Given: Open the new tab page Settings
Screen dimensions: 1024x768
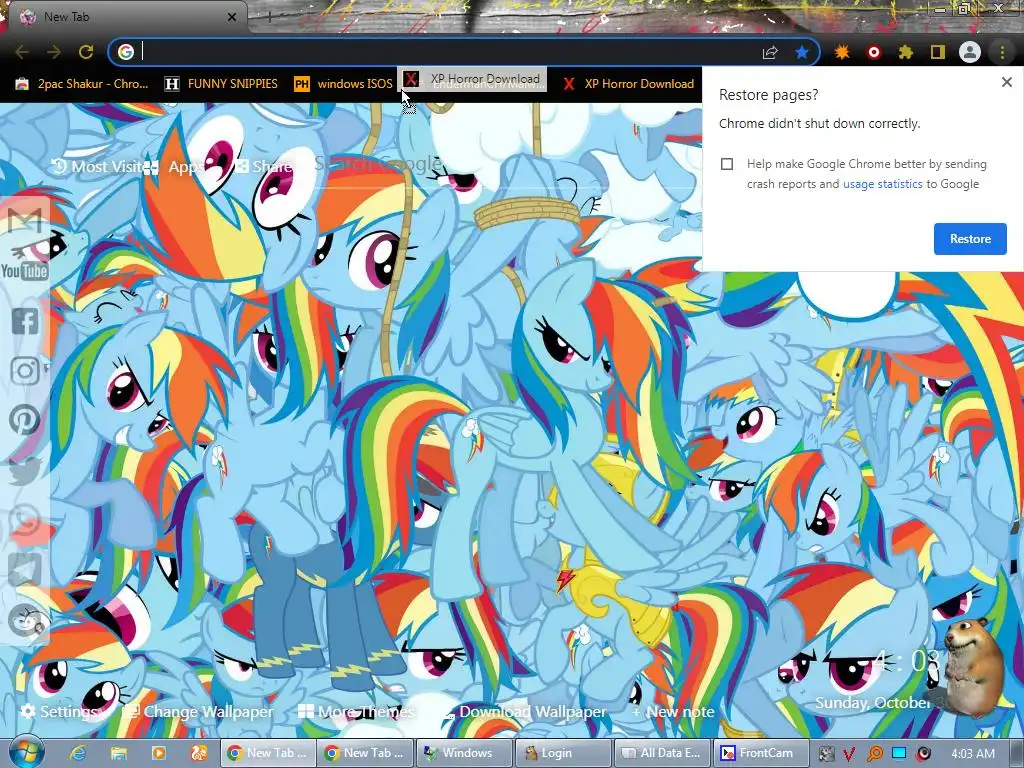Looking at the screenshot, I should pyautogui.click(x=57, y=711).
